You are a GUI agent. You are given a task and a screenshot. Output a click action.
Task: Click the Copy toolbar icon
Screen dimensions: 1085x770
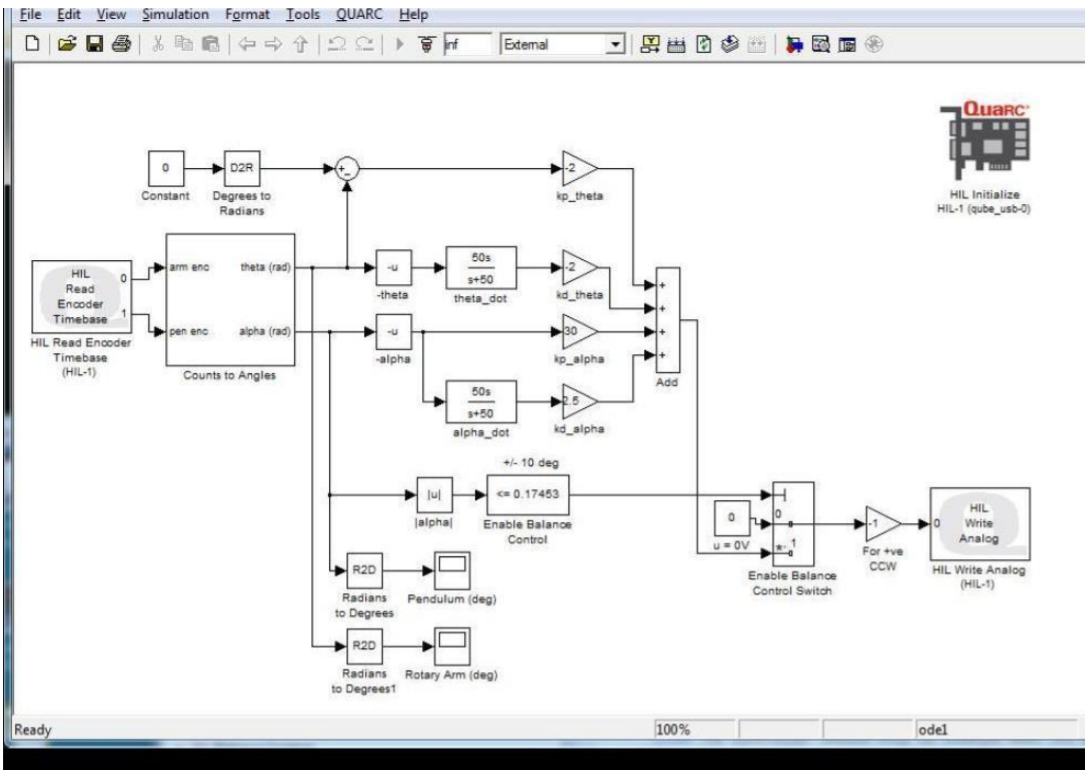(183, 44)
